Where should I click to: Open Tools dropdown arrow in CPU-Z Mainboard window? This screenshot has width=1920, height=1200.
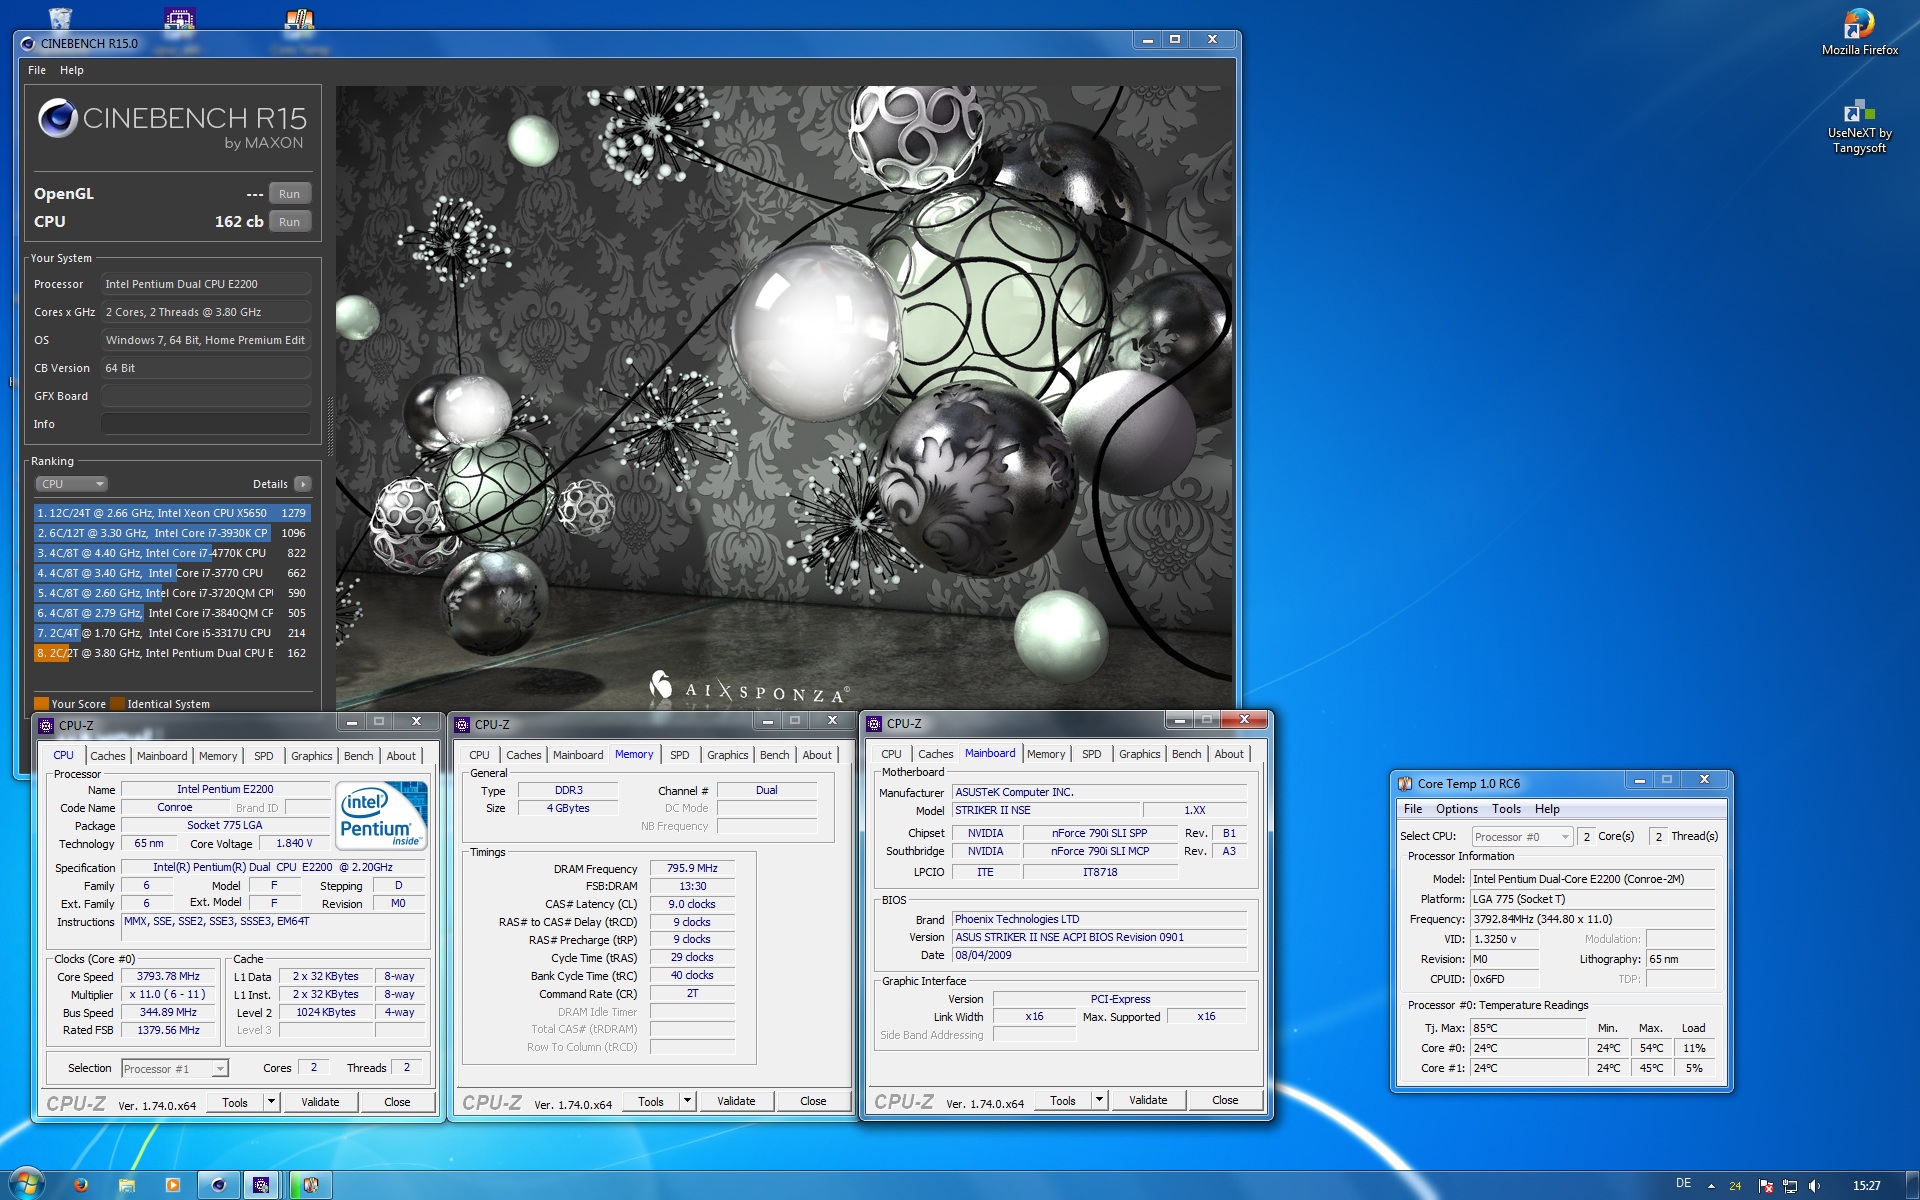1099,1100
